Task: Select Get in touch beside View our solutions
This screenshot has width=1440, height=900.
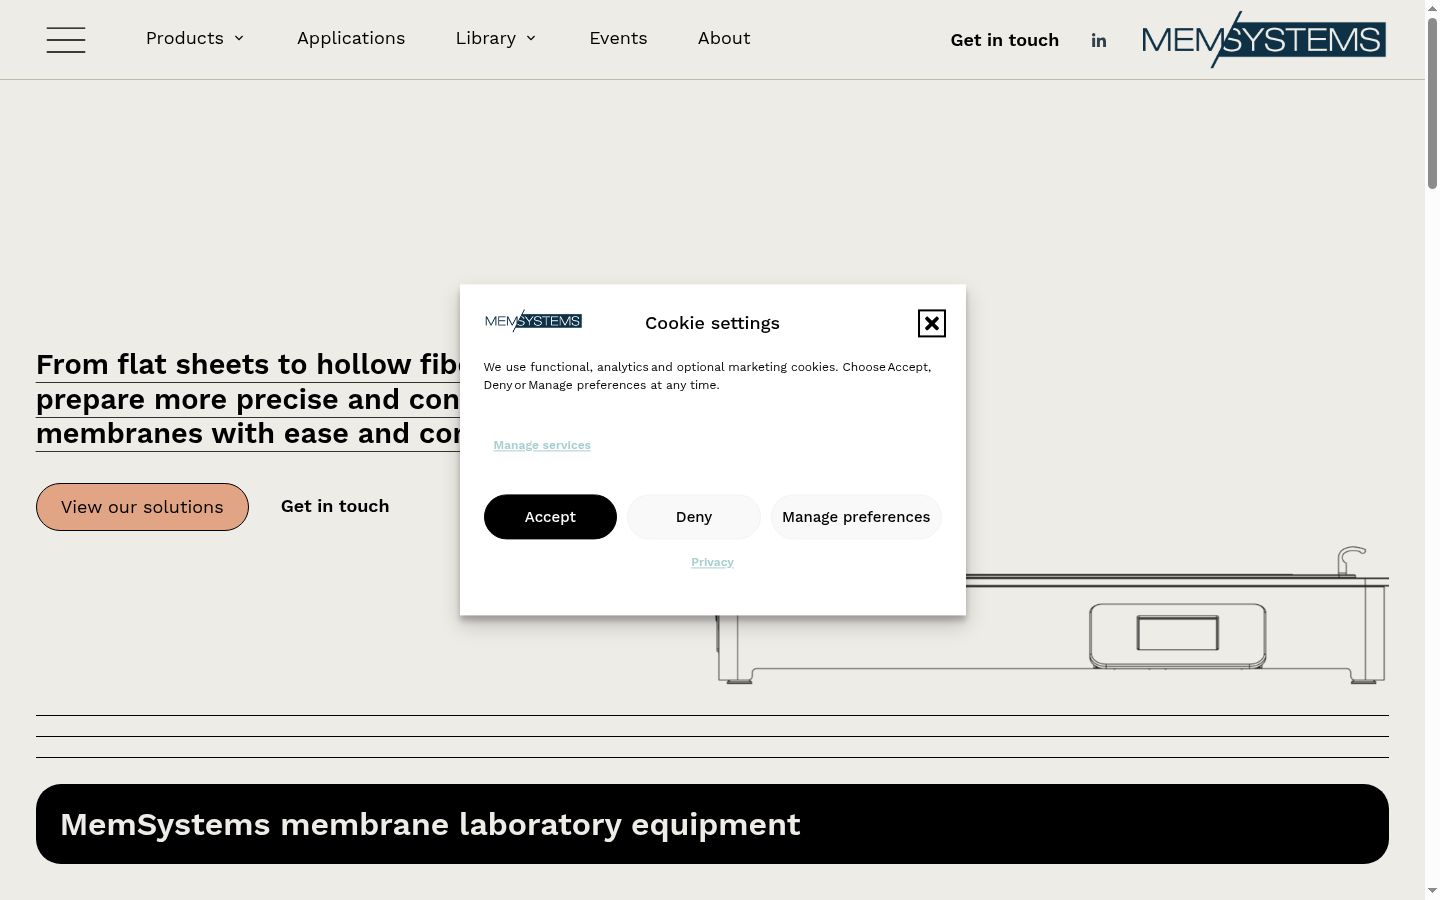Action: (335, 506)
